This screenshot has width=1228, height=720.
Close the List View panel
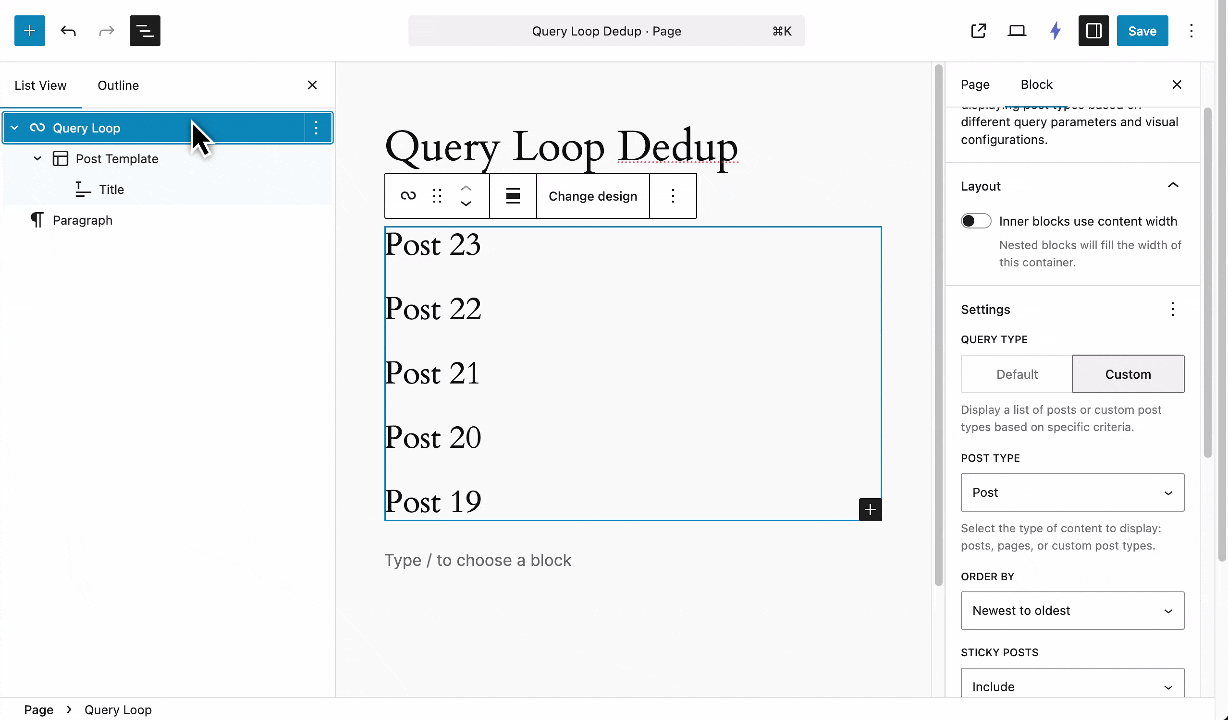click(x=312, y=85)
